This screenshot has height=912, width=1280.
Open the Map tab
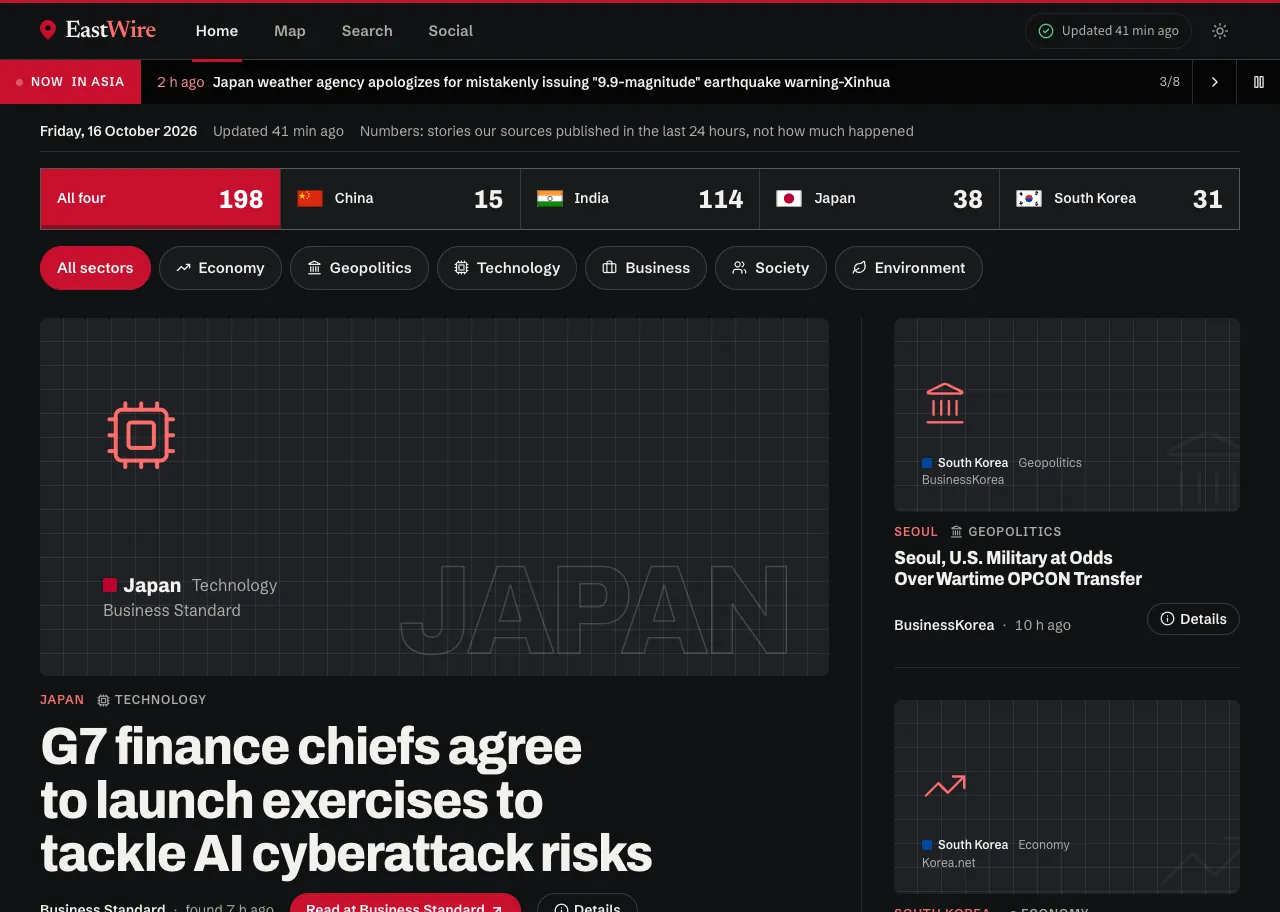(x=290, y=31)
